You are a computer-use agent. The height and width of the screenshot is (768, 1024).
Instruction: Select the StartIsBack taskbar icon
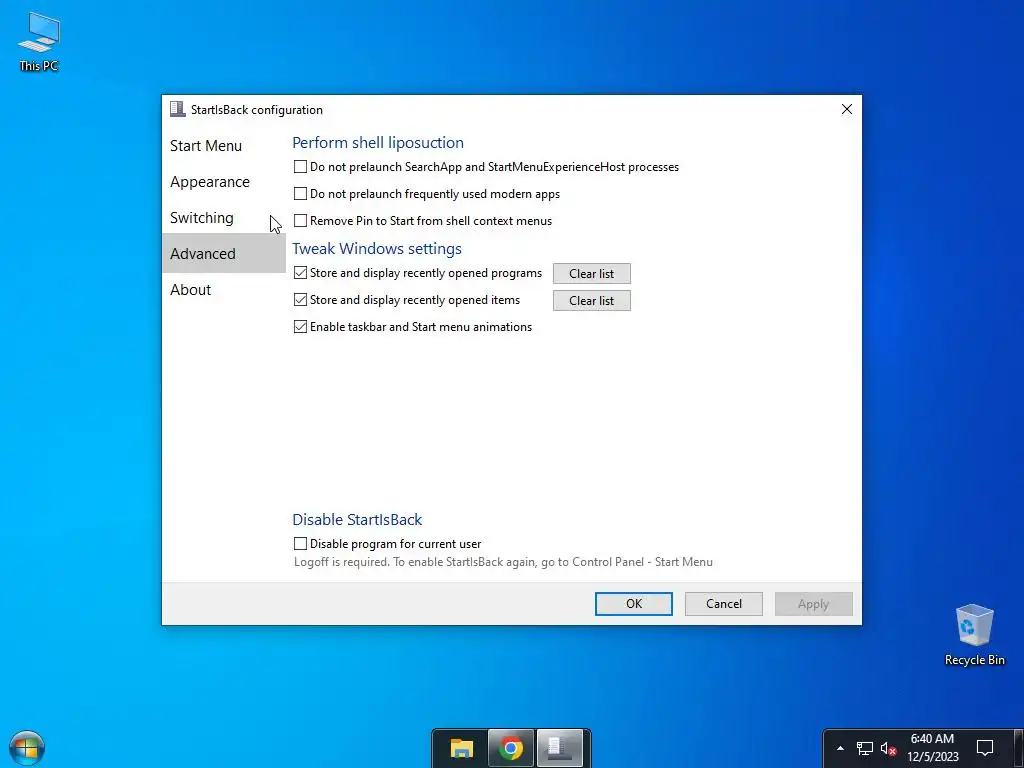click(560, 748)
